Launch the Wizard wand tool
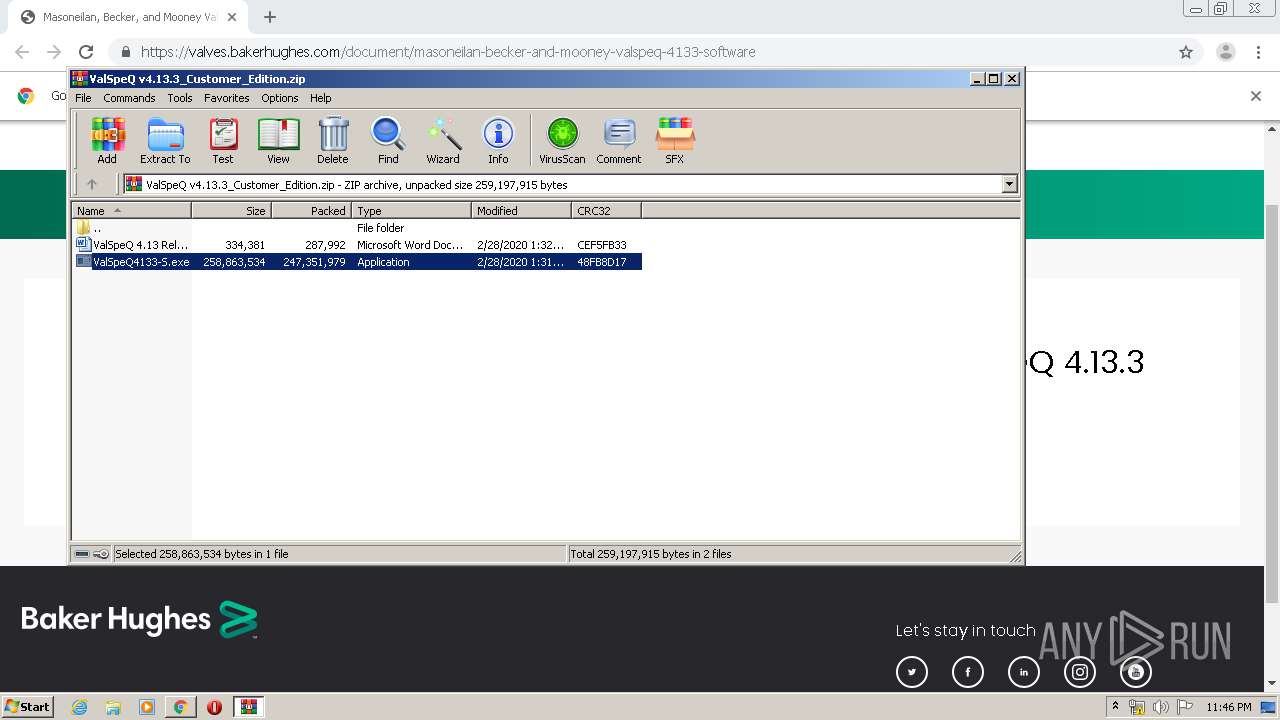Screen dimensions: 1280x720 pos(443,140)
